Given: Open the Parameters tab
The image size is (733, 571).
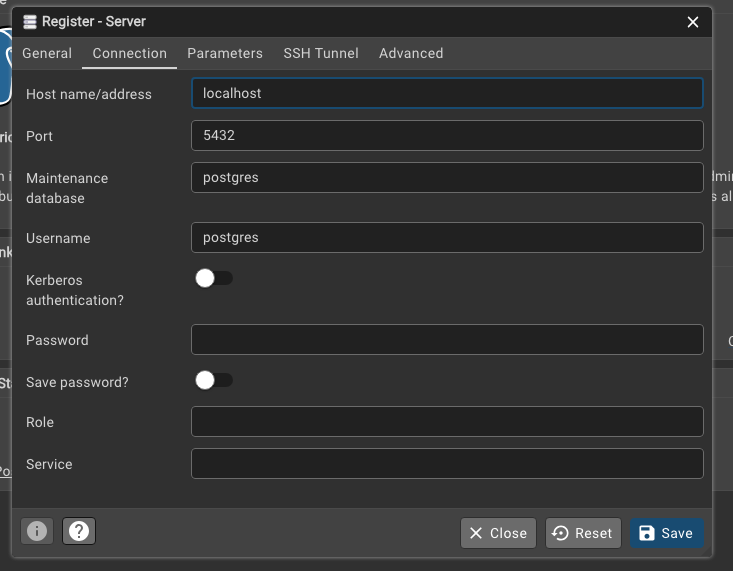Looking at the screenshot, I should click(x=225, y=53).
